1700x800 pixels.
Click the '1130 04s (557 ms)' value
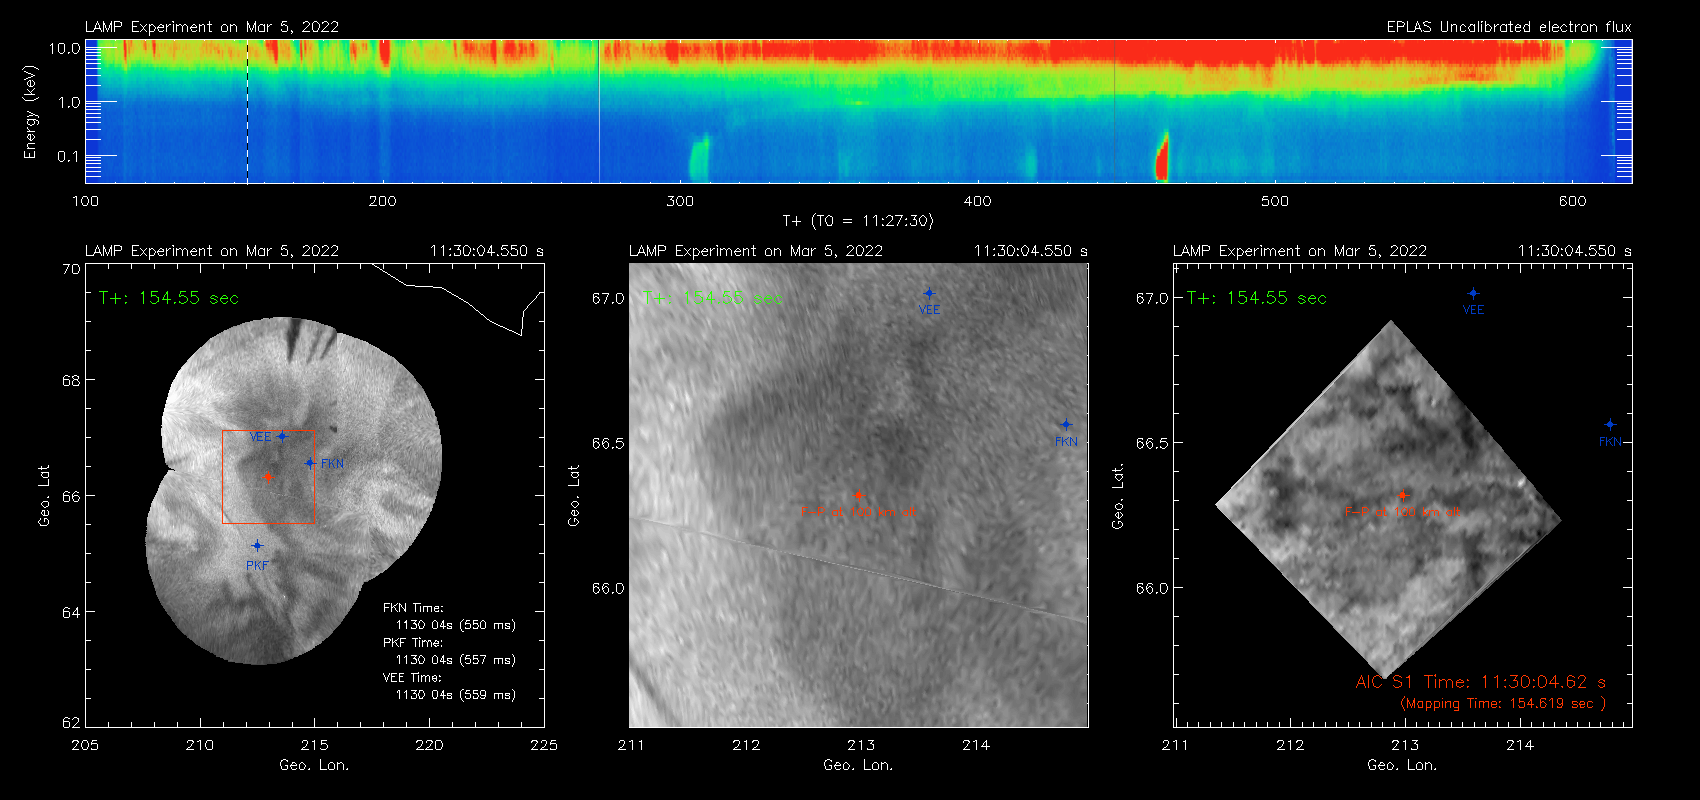coord(456,660)
